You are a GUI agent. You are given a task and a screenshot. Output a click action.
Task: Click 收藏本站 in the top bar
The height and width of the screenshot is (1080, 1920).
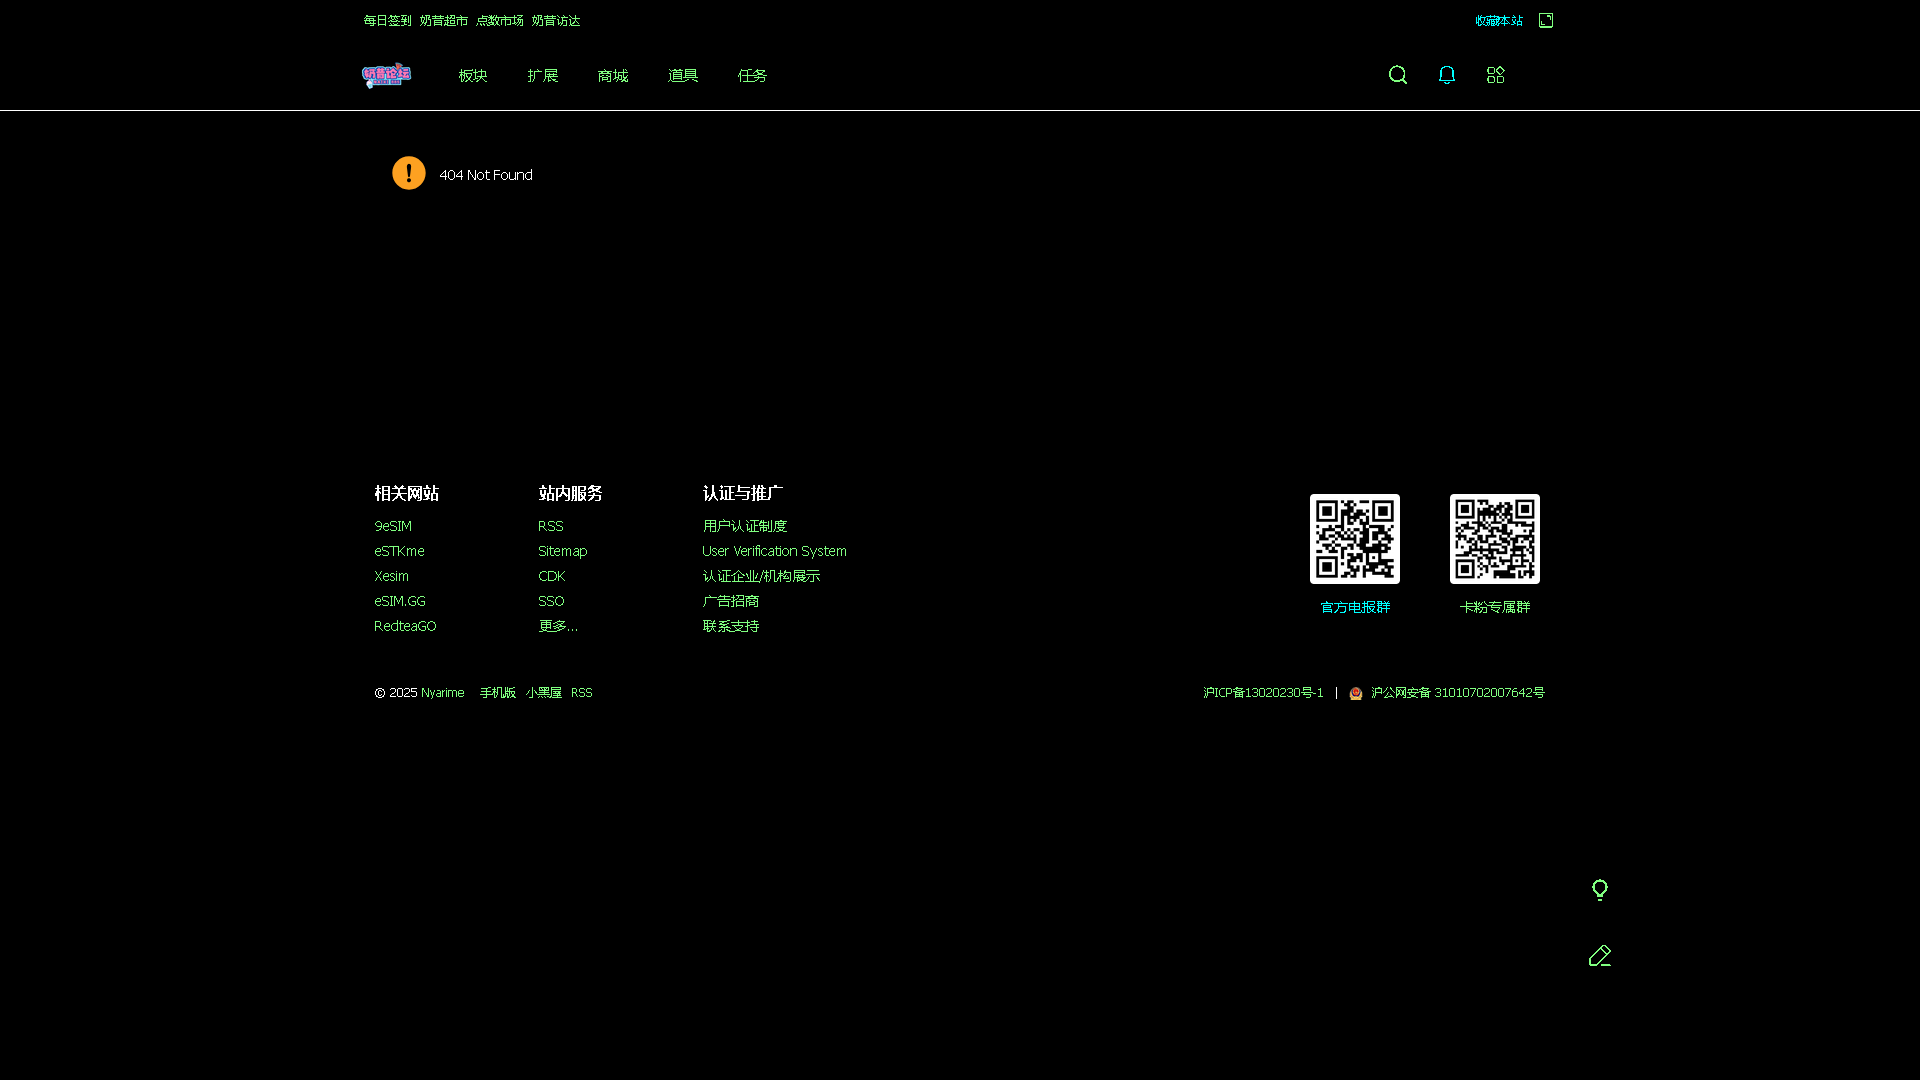[x=1498, y=20]
